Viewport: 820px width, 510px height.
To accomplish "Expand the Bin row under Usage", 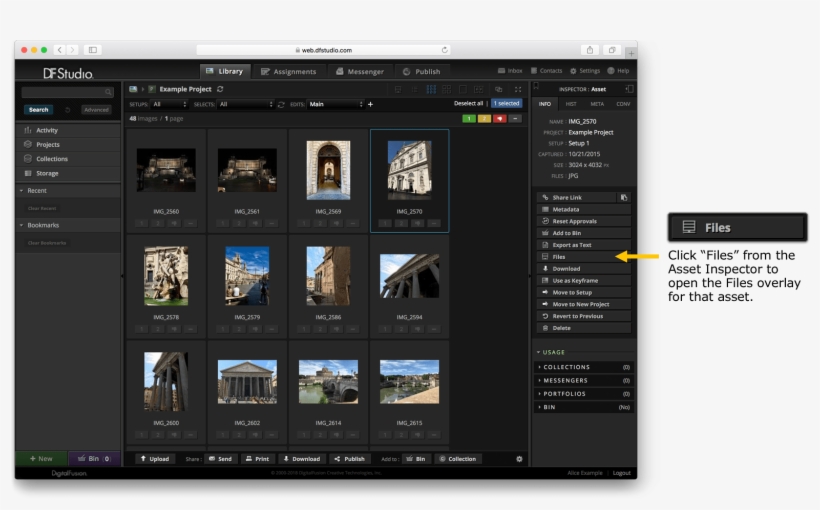I will (584, 407).
